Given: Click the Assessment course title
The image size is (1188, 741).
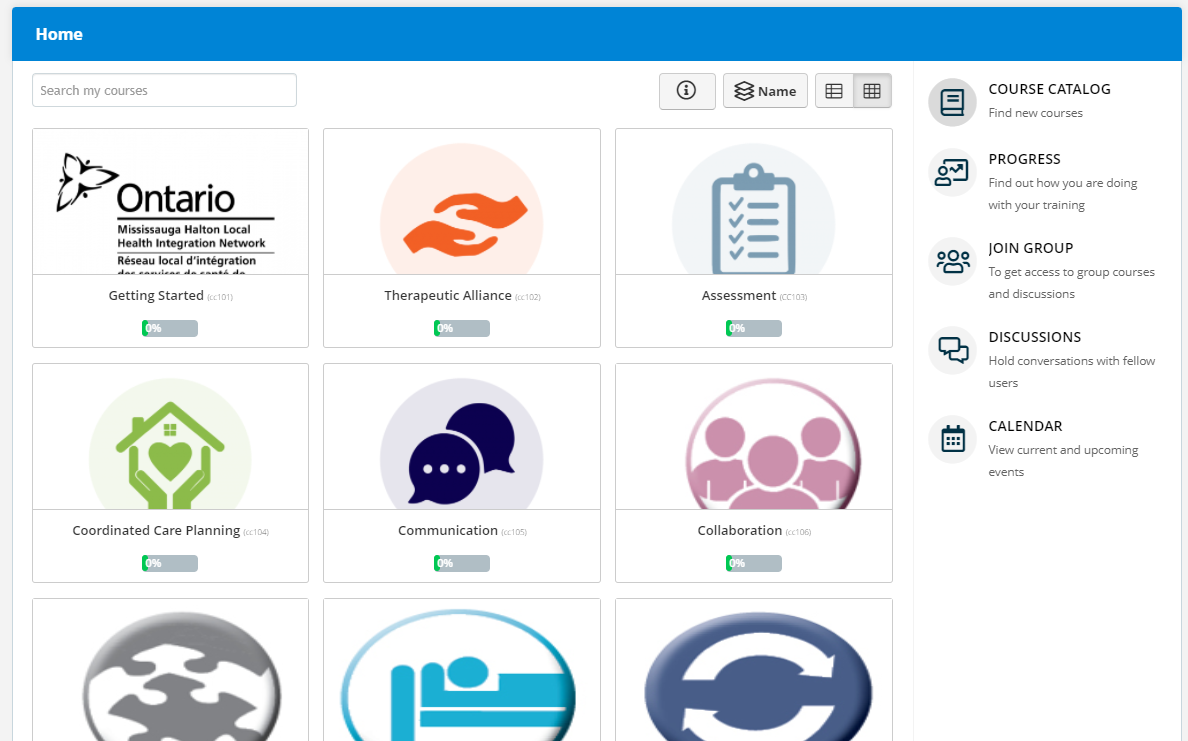Looking at the screenshot, I should (739, 295).
